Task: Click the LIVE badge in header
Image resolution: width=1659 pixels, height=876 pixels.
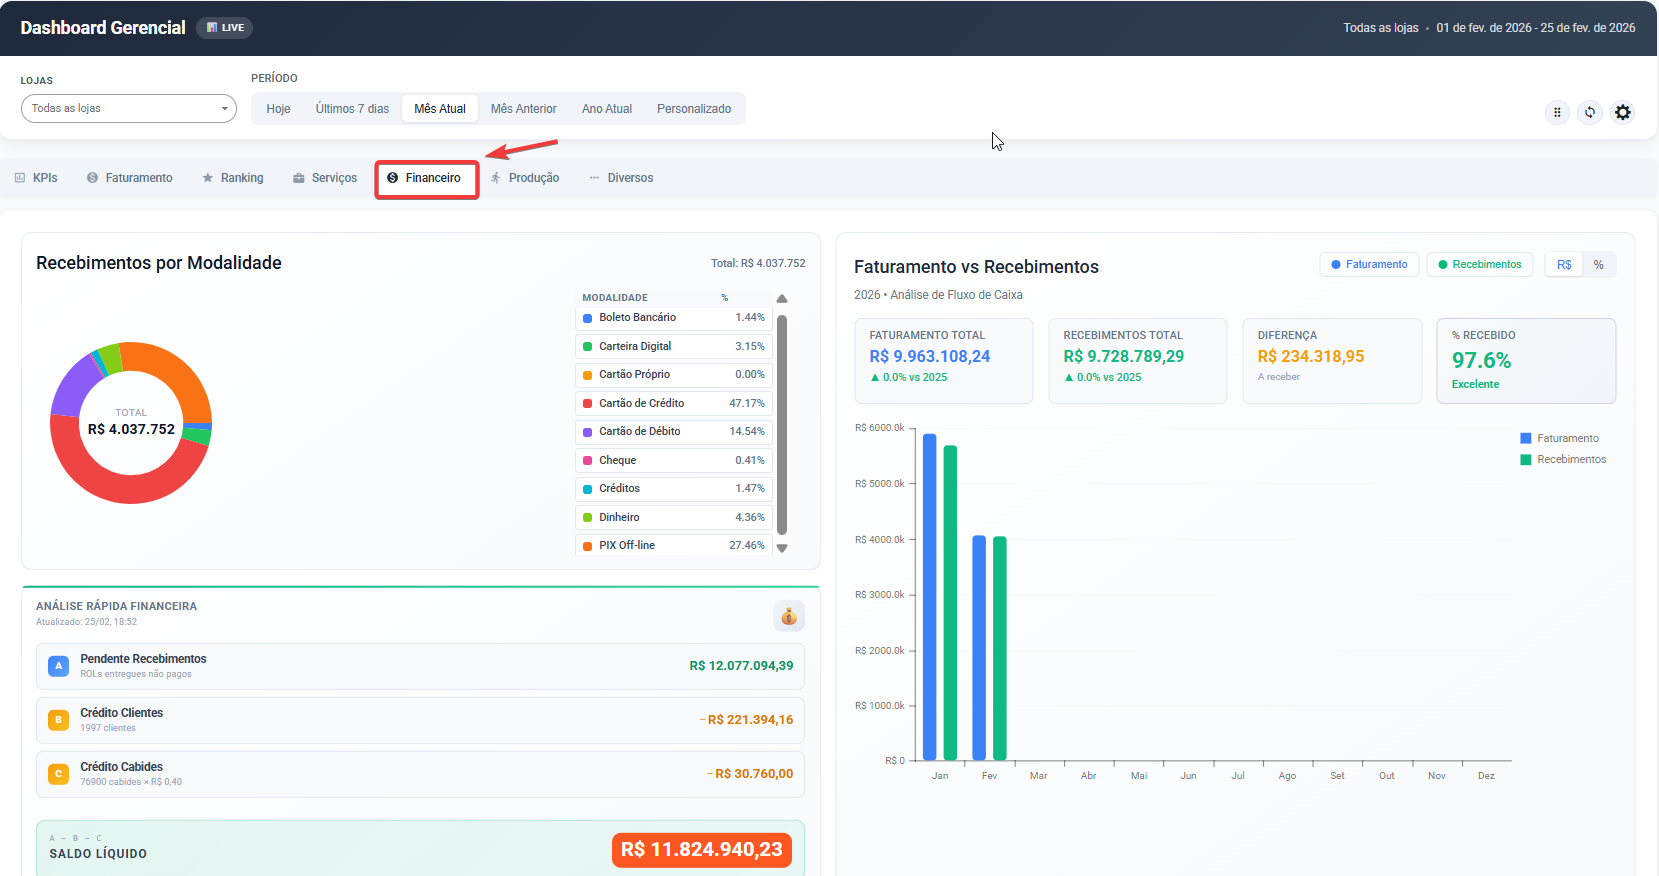Action: pyautogui.click(x=225, y=28)
